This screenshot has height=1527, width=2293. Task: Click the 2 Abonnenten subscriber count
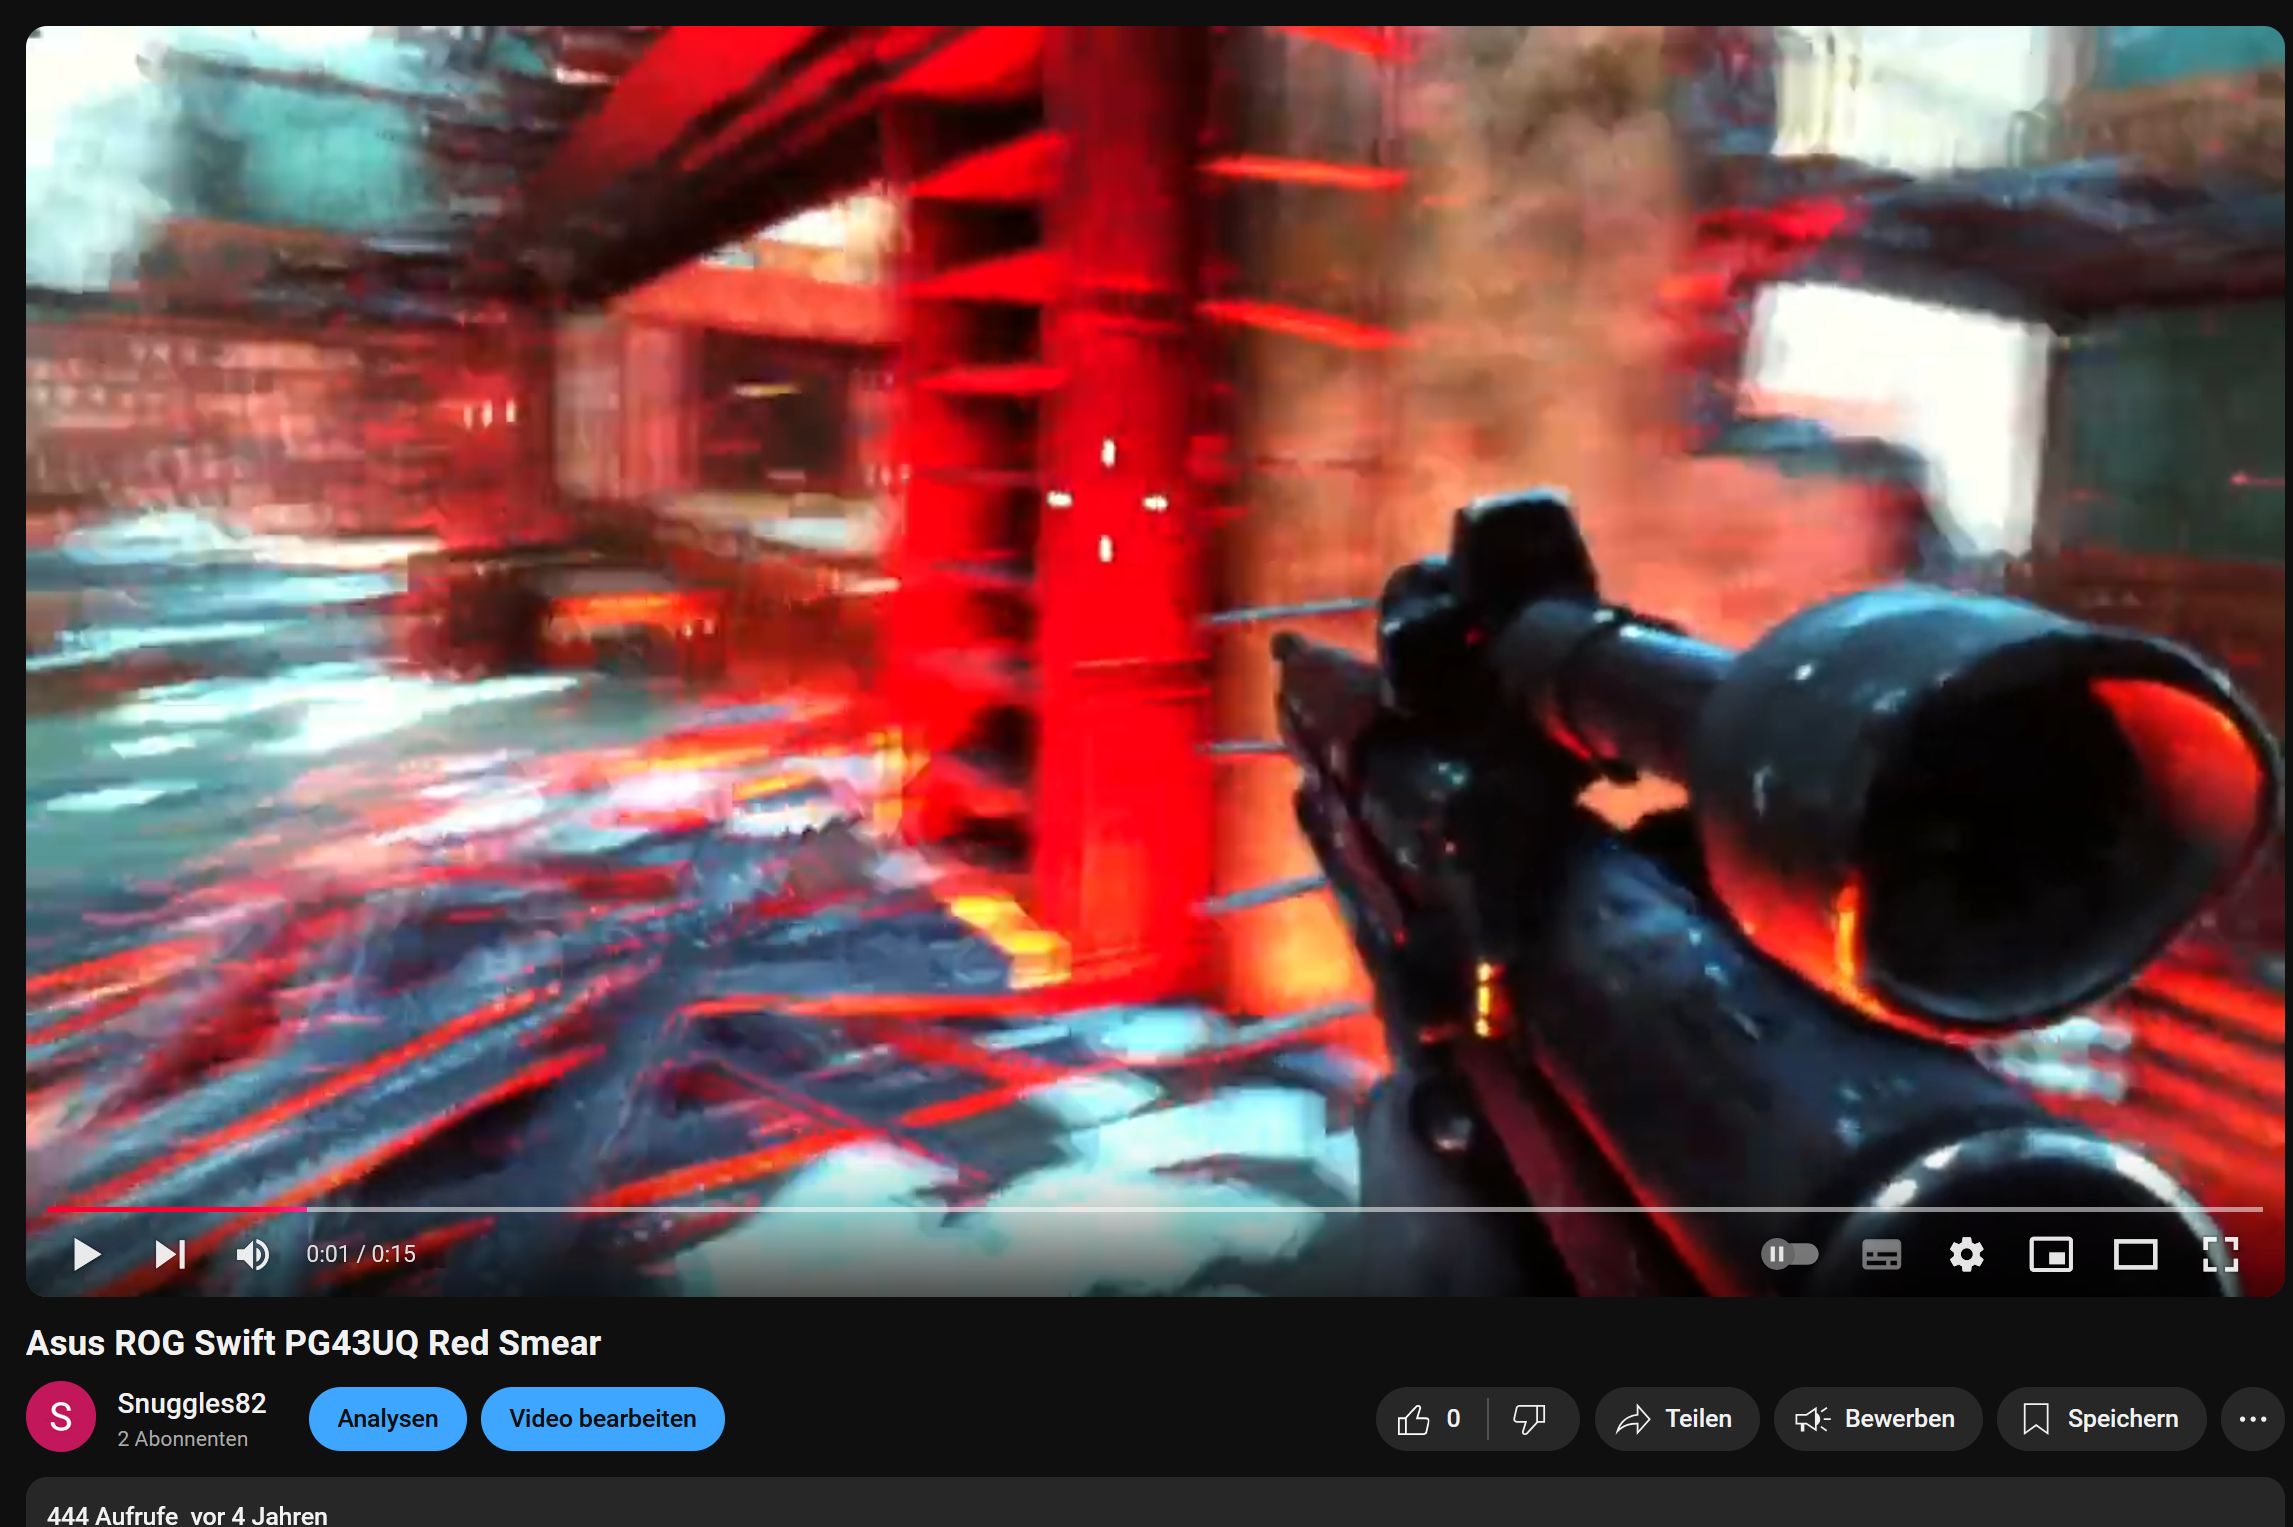(x=182, y=1439)
